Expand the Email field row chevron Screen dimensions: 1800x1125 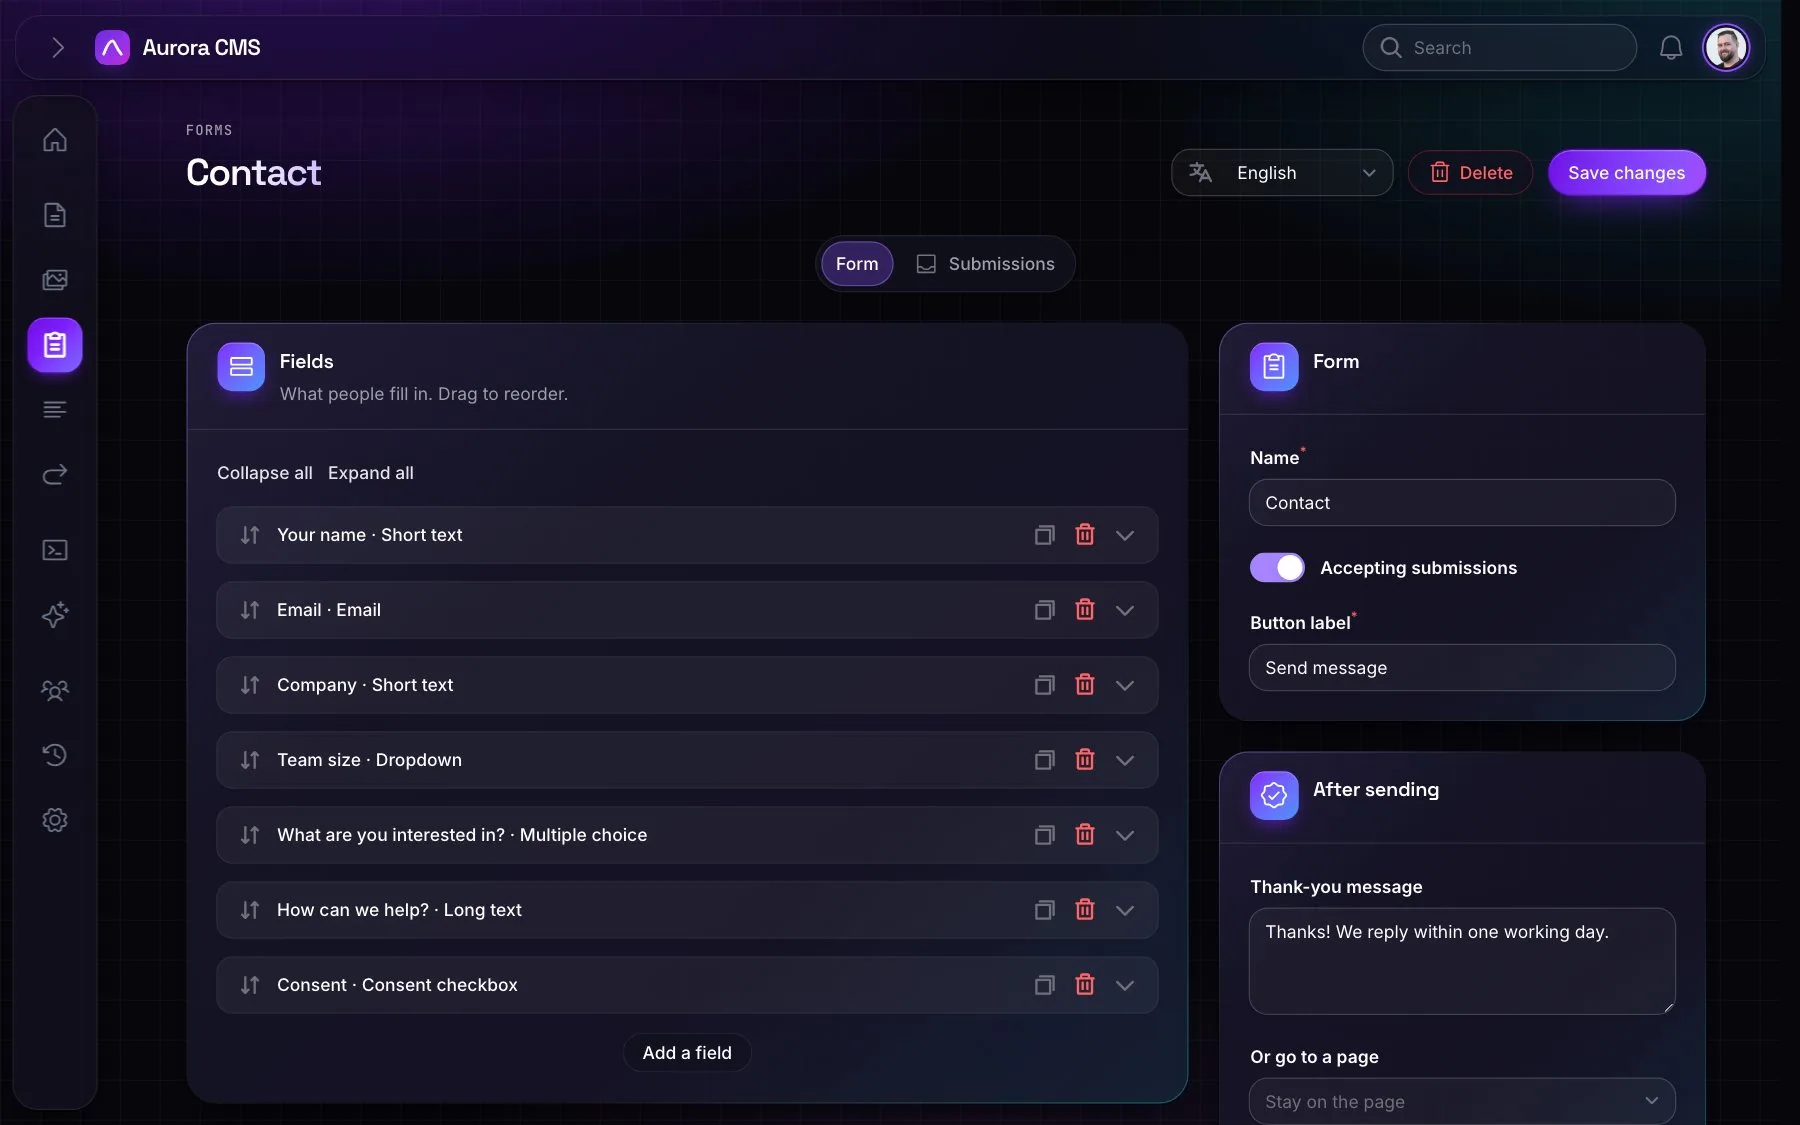(x=1125, y=610)
